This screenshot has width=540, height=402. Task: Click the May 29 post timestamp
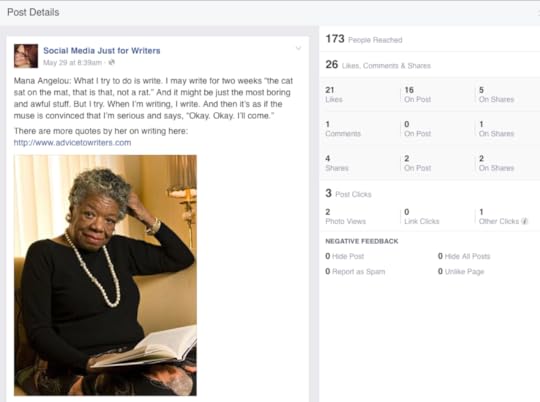pos(72,62)
